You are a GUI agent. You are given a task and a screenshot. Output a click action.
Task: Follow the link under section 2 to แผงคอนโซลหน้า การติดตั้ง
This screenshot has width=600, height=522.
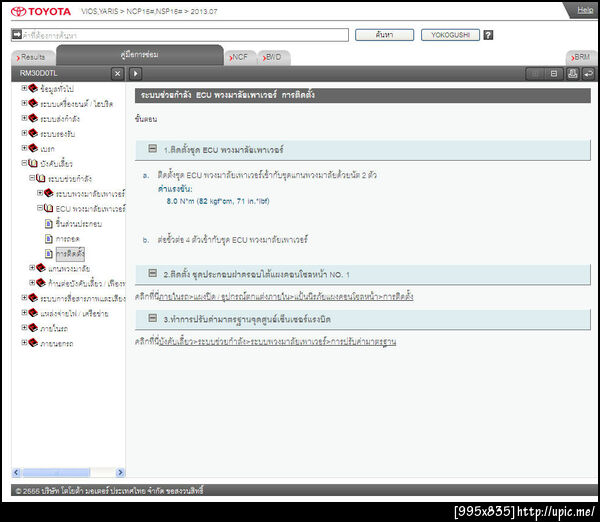click(x=286, y=297)
